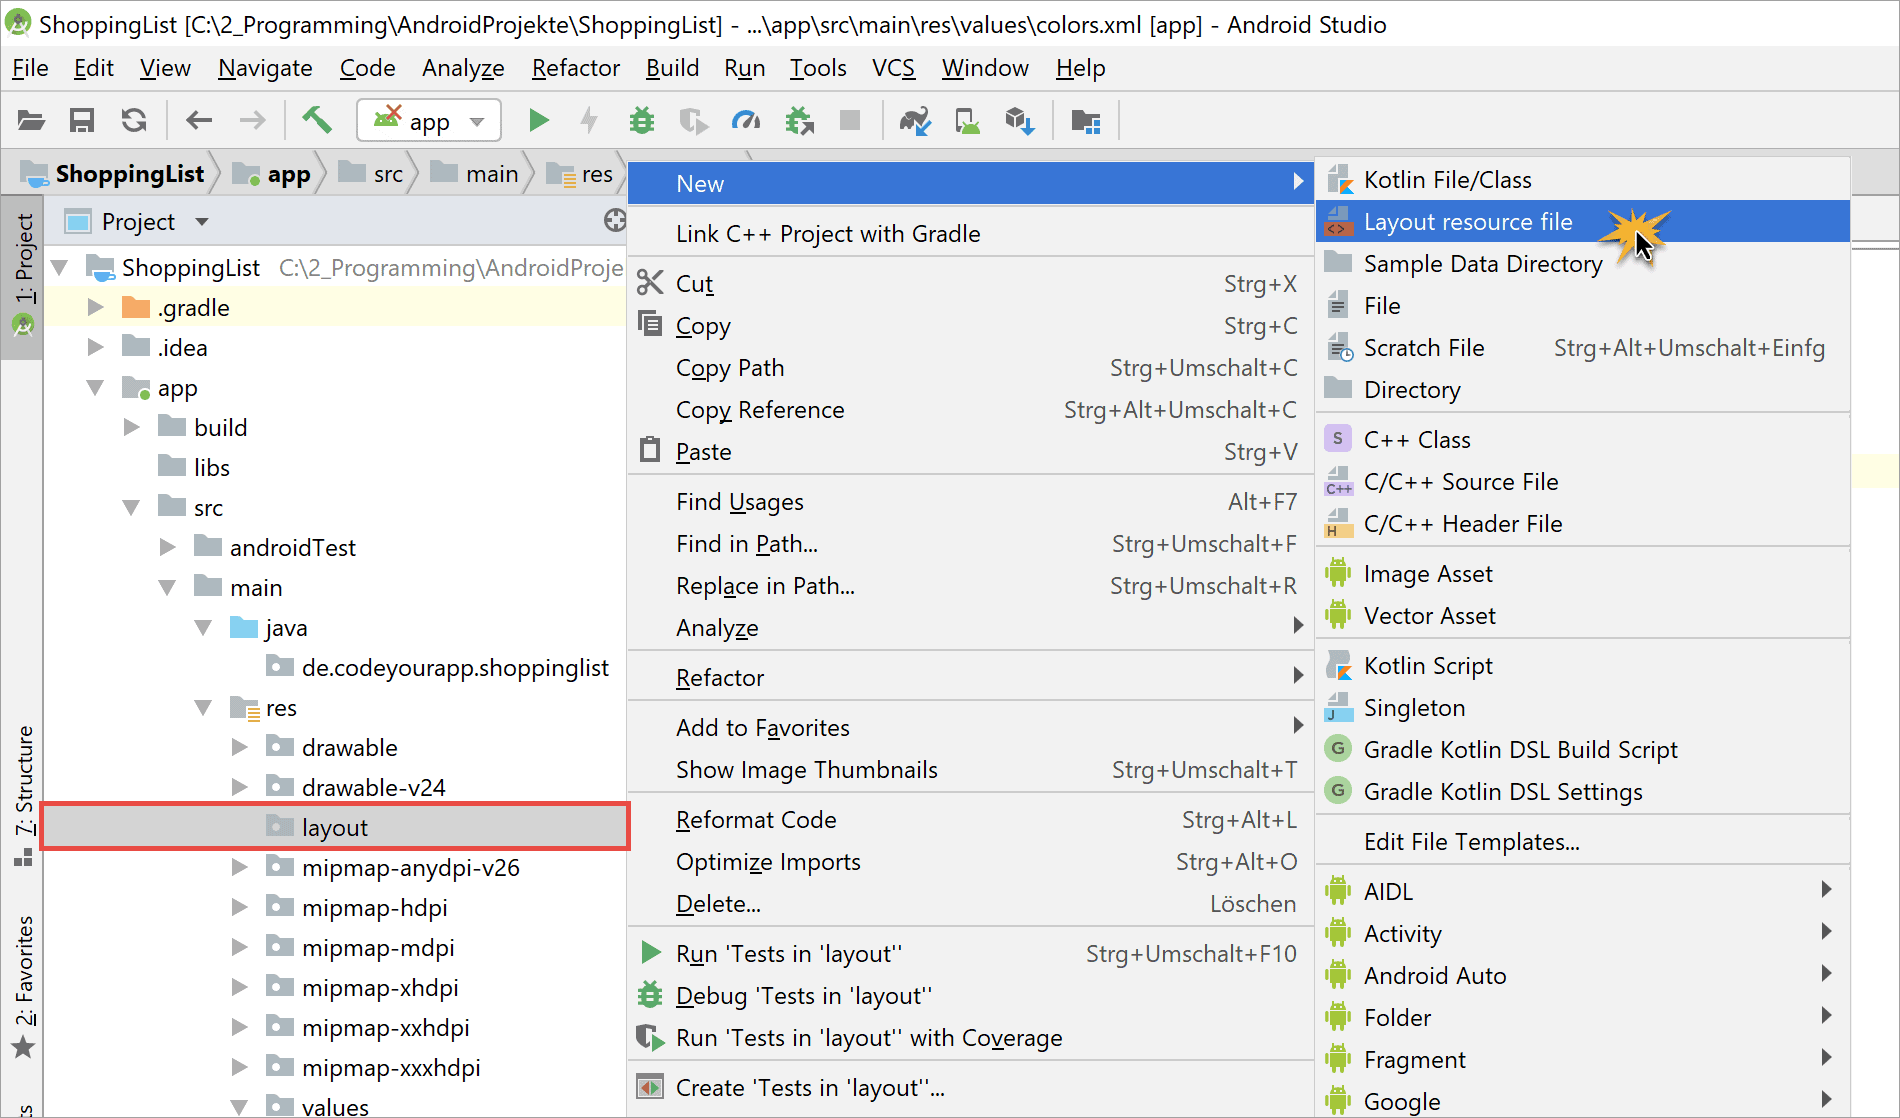Expand the drawable-v24 folder node
This screenshot has height=1118, width=1900.
(x=240, y=787)
